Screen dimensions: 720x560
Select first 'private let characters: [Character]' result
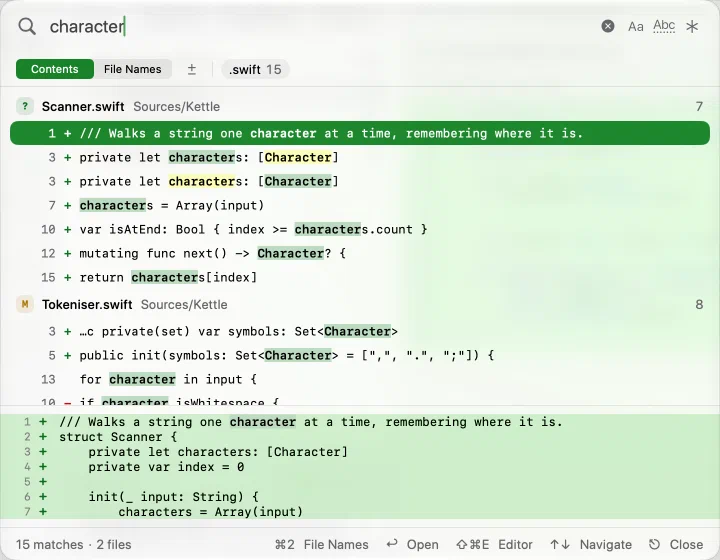click(x=360, y=157)
